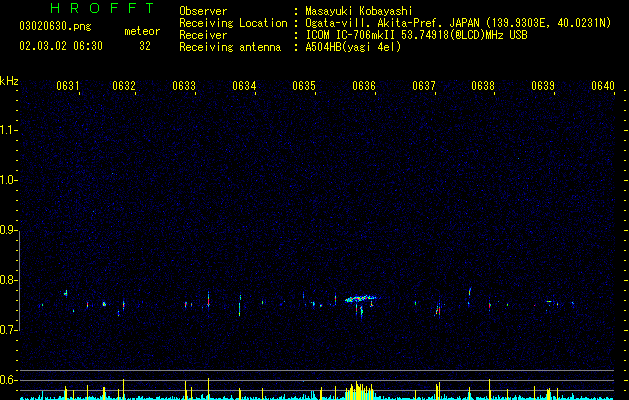The height and width of the screenshot is (400, 629).
Task: Click the 0637 time marker
Action: pos(424,86)
